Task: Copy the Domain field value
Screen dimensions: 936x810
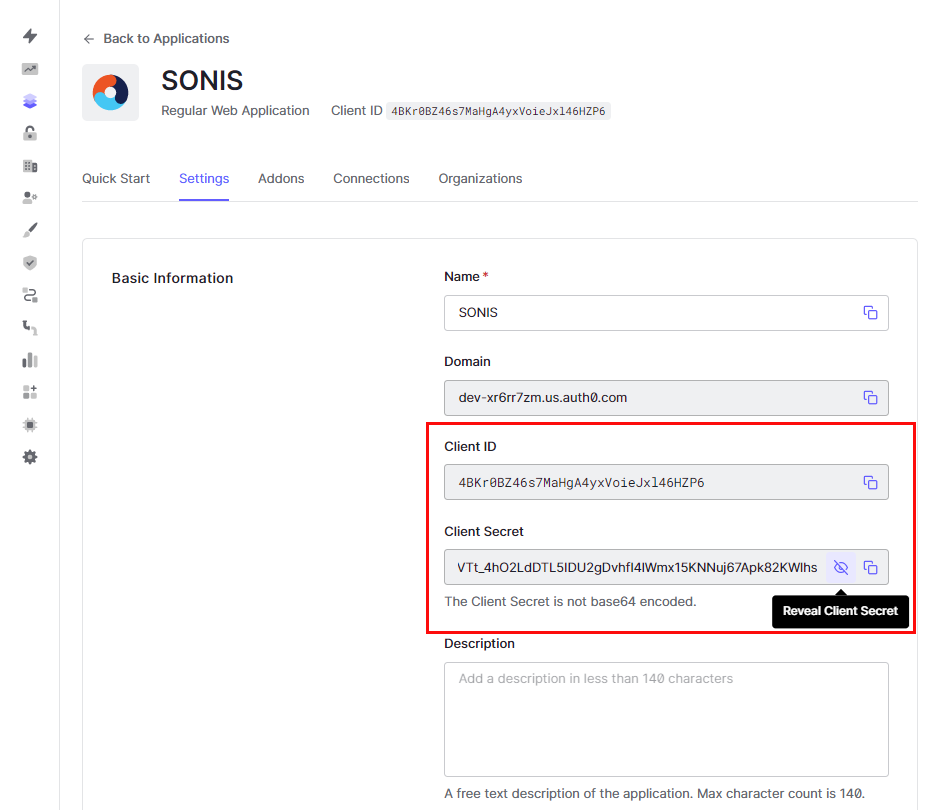Action: [x=871, y=397]
